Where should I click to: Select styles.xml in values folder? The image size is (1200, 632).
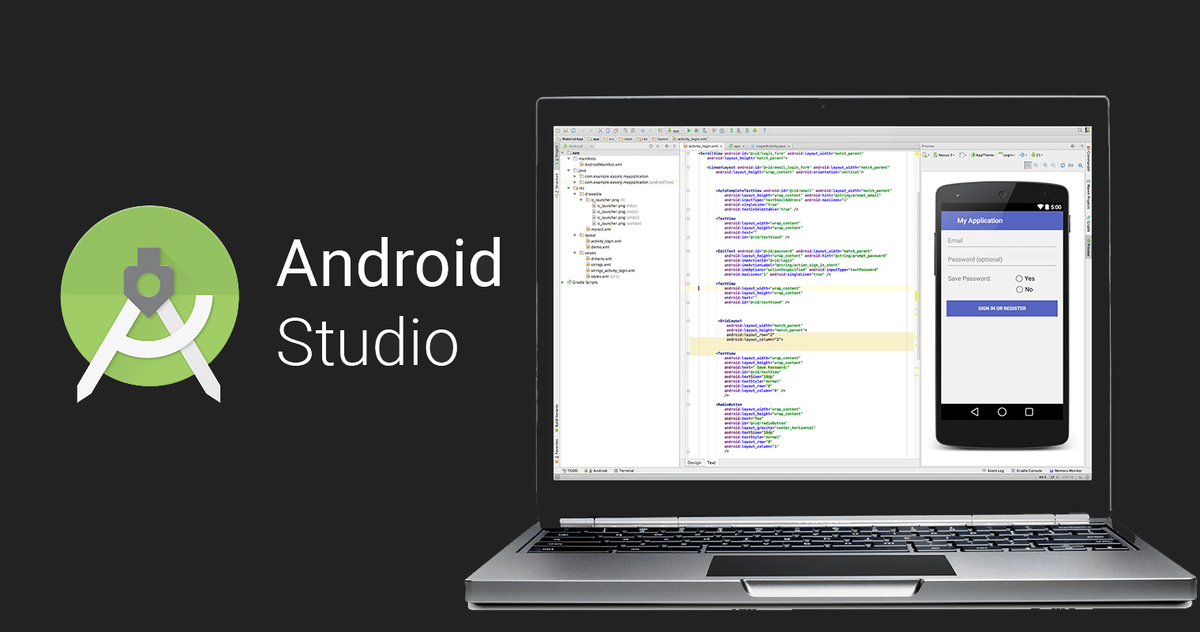click(x=602, y=276)
